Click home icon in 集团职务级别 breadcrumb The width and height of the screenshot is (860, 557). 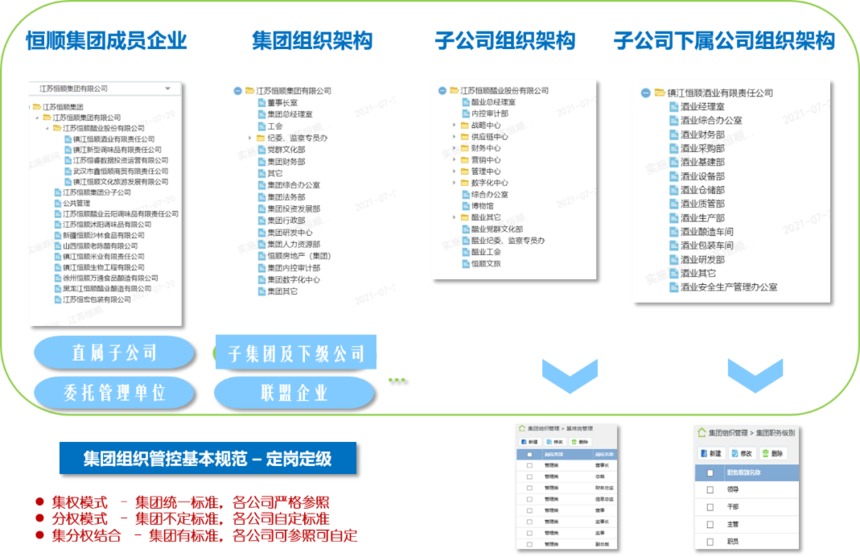click(x=701, y=433)
